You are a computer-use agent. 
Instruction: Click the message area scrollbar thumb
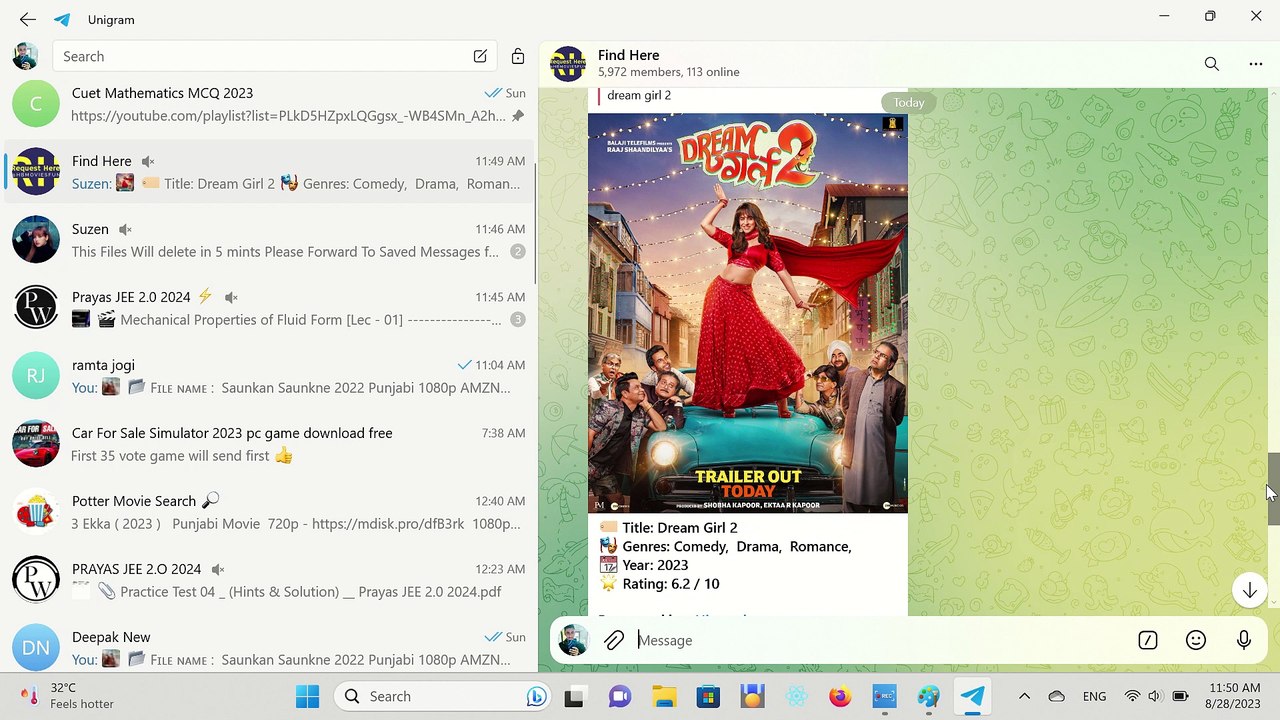point(1273,488)
